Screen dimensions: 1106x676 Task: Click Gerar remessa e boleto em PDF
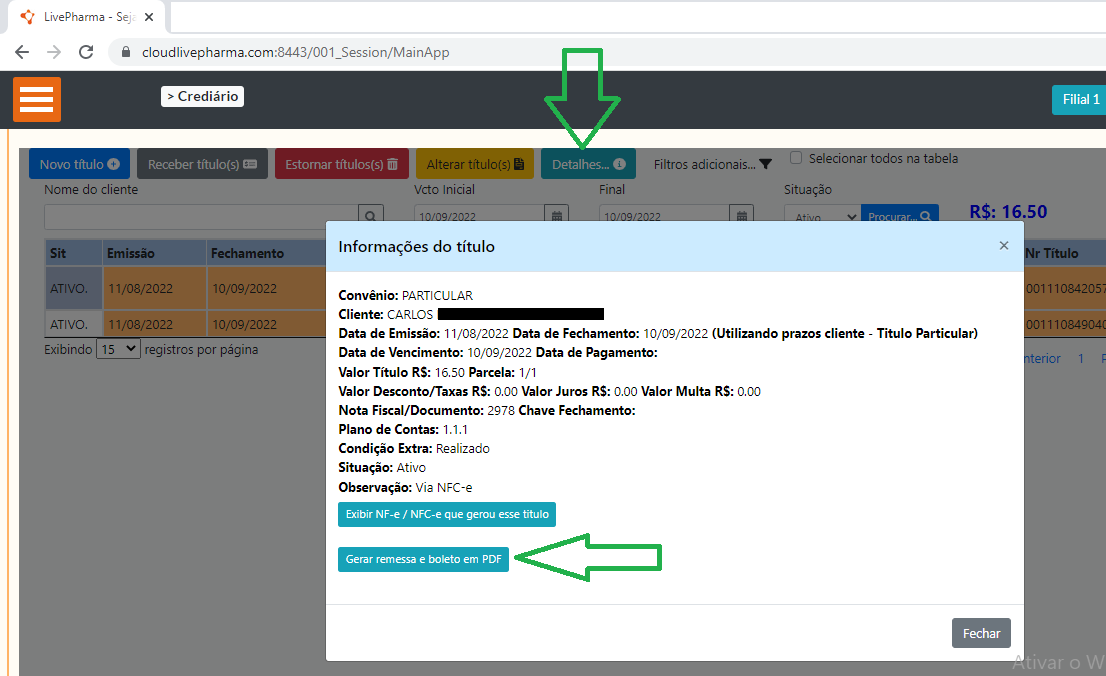[x=423, y=560]
